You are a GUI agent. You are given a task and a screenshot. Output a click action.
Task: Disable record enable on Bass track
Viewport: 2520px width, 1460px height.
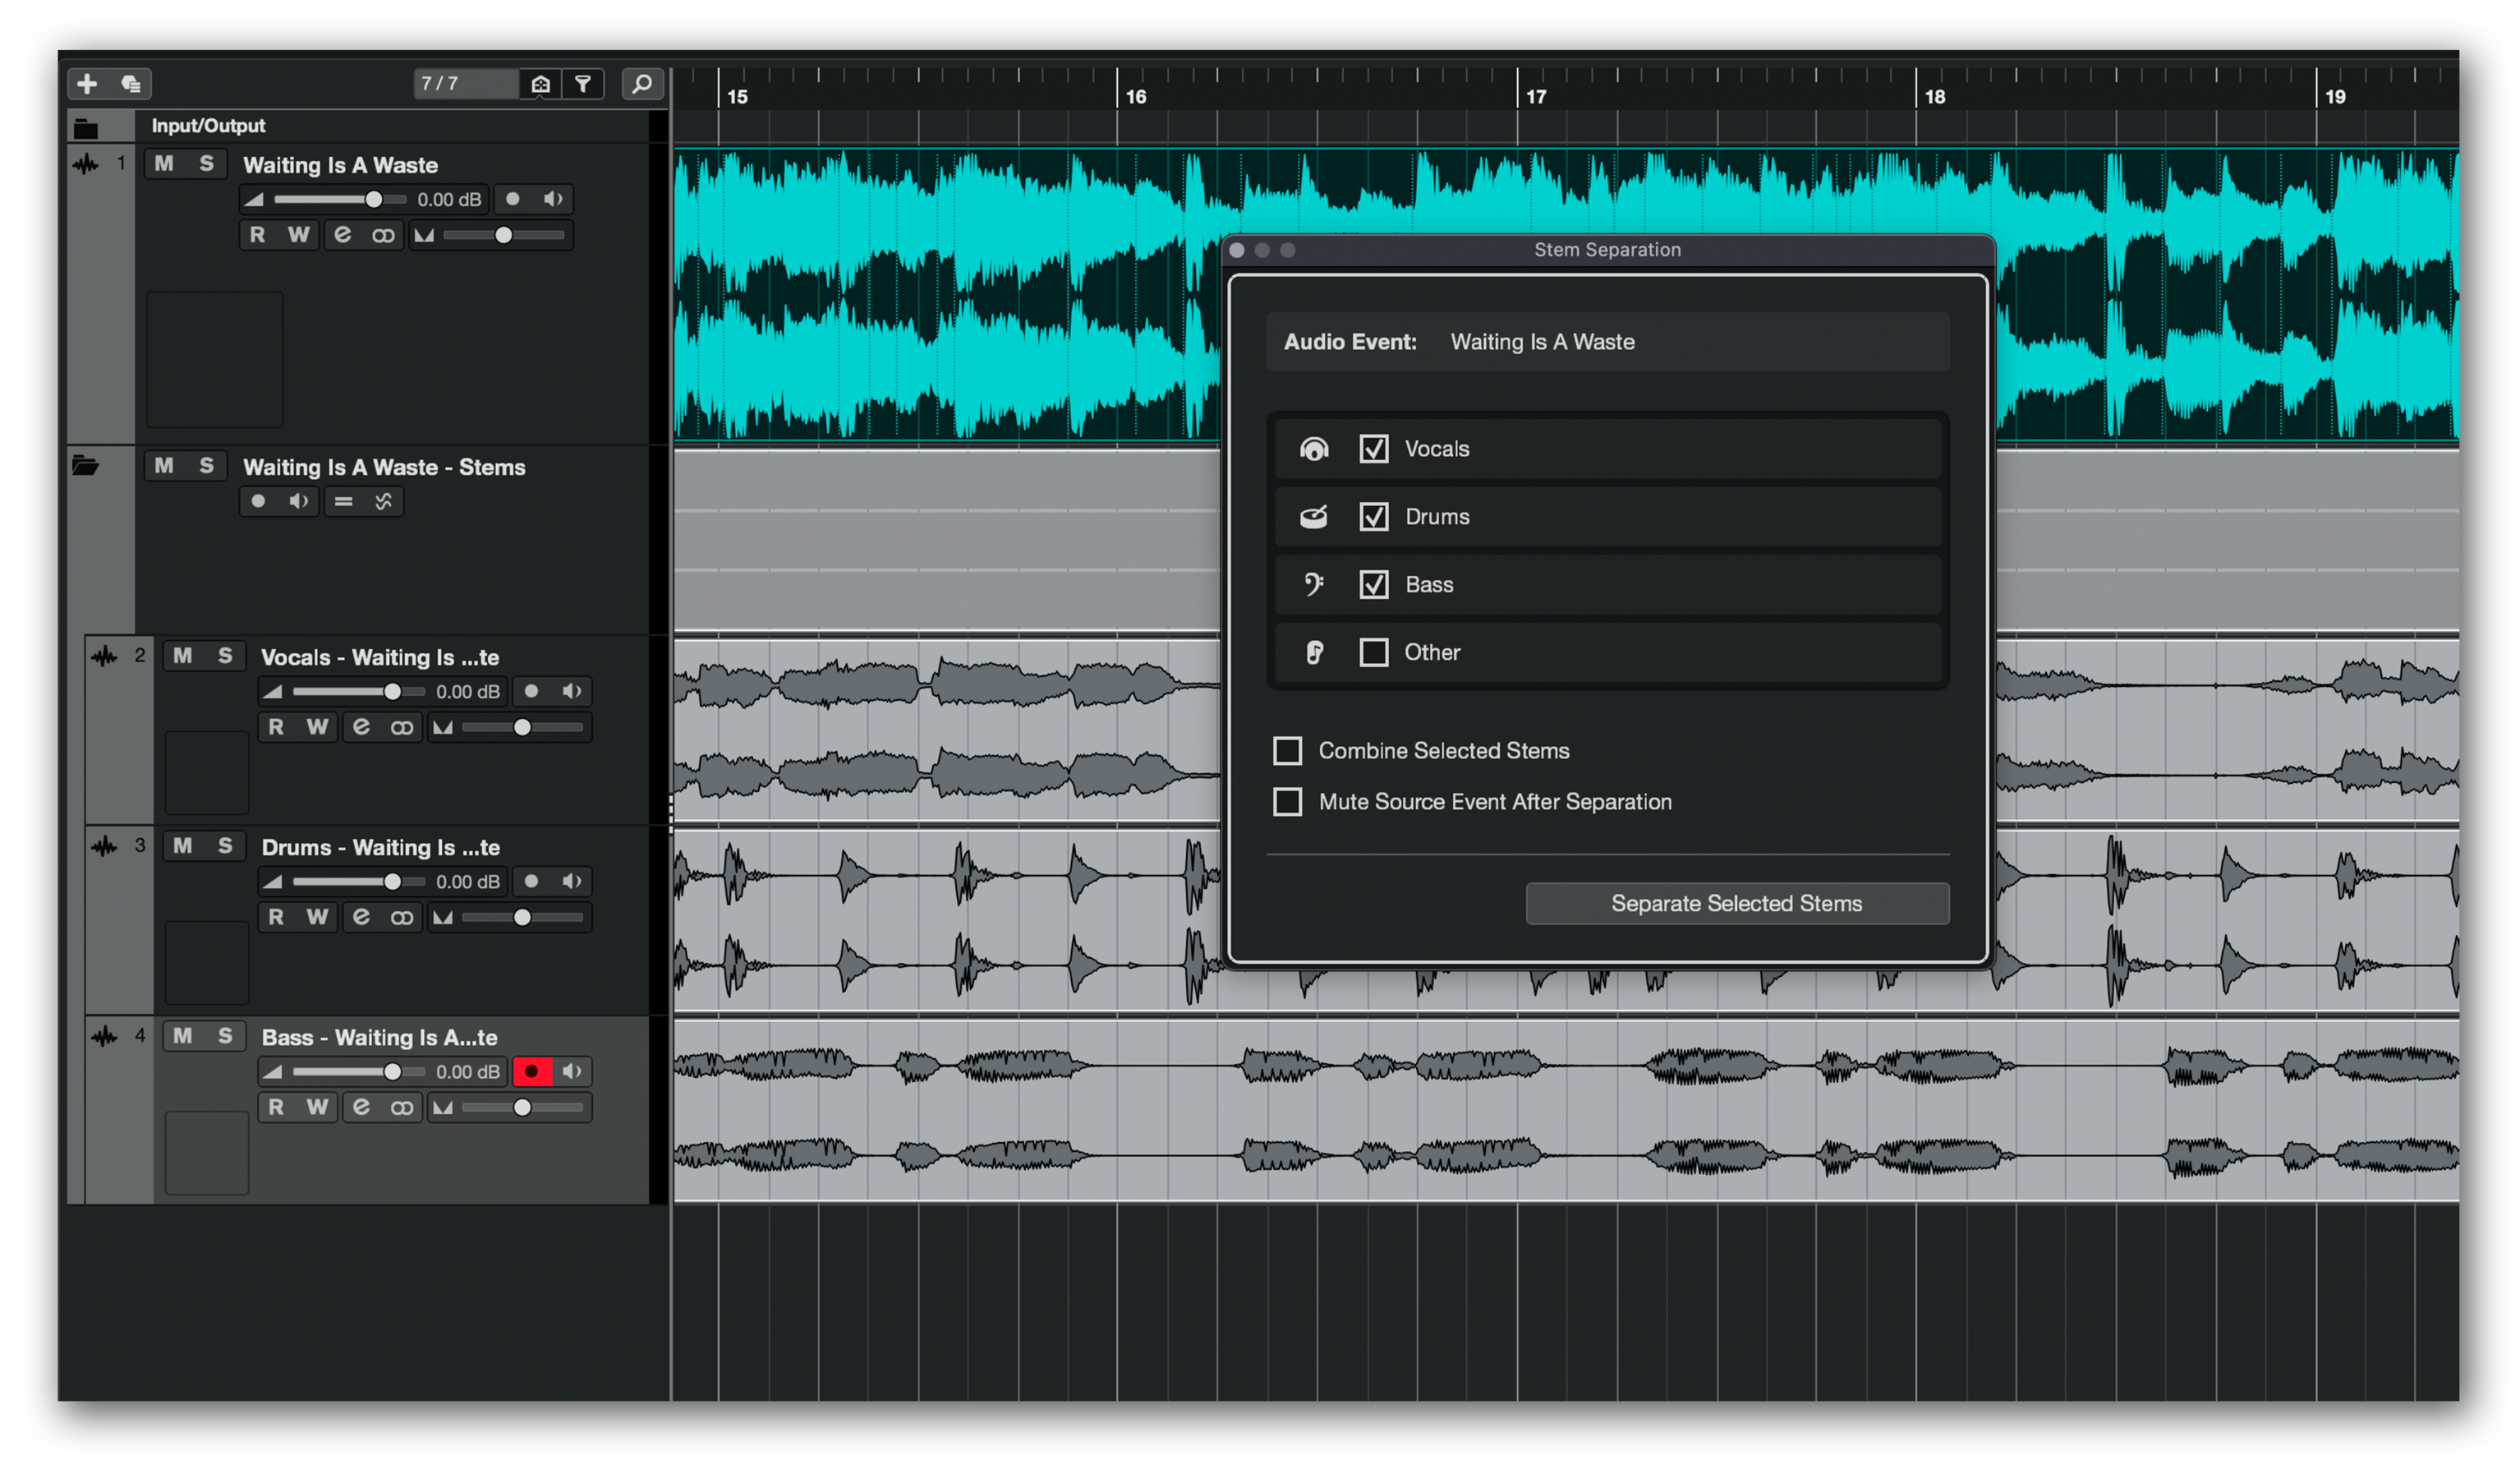(532, 1071)
